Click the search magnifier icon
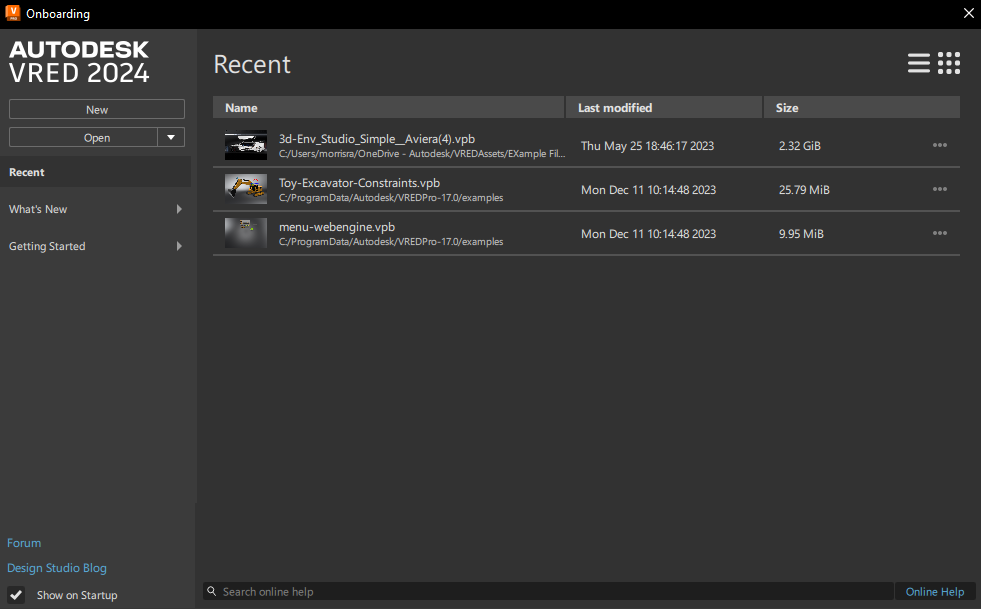Screen dimensions: 981x609 (x=212, y=591)
